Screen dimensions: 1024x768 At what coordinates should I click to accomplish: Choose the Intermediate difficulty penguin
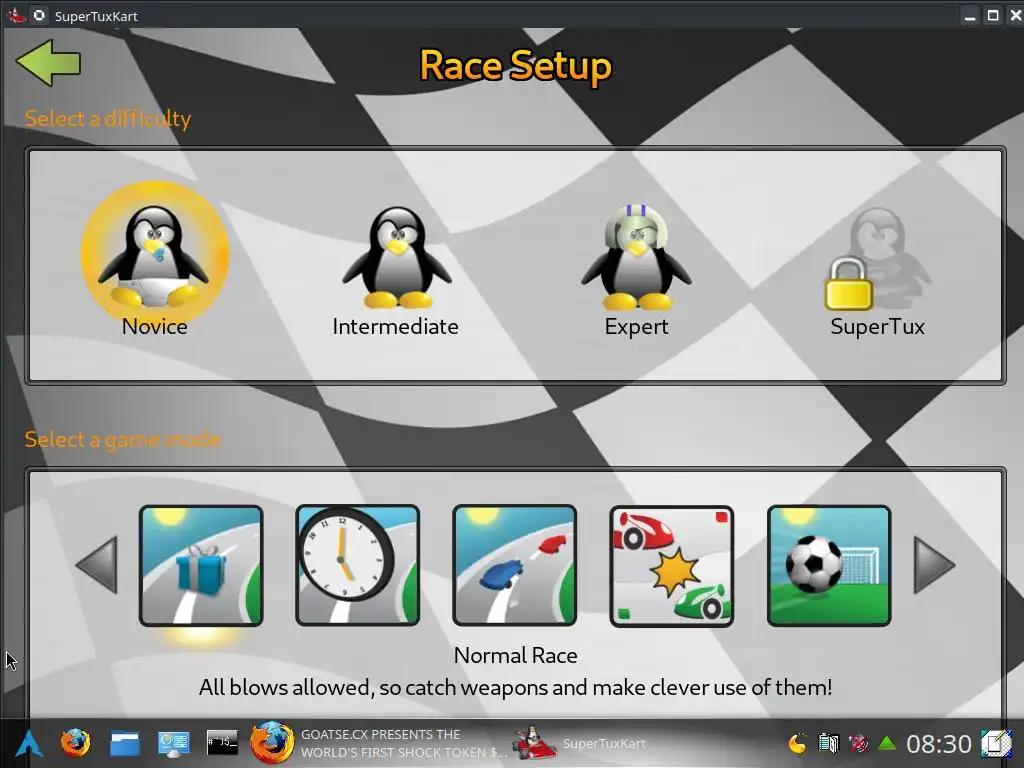(396, 257)
